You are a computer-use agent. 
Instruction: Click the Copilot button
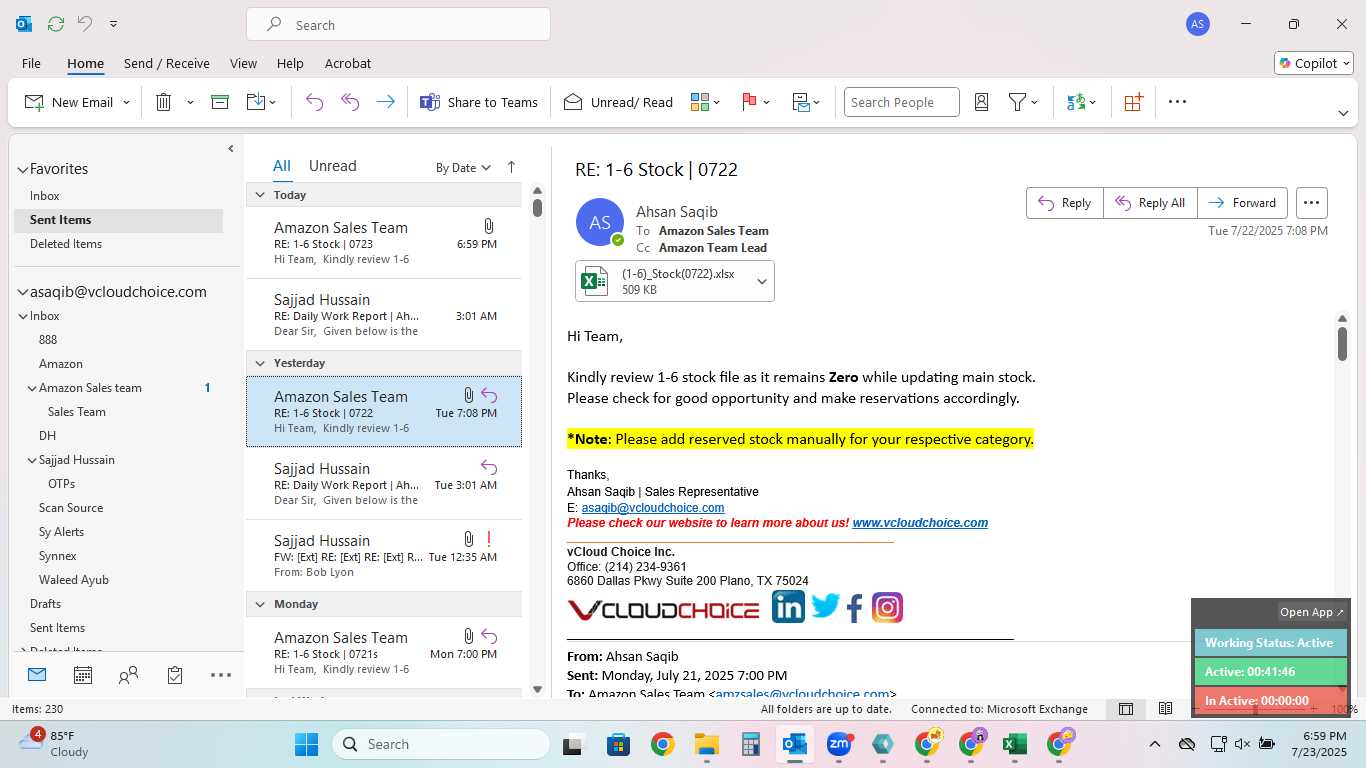[1315, 63]
